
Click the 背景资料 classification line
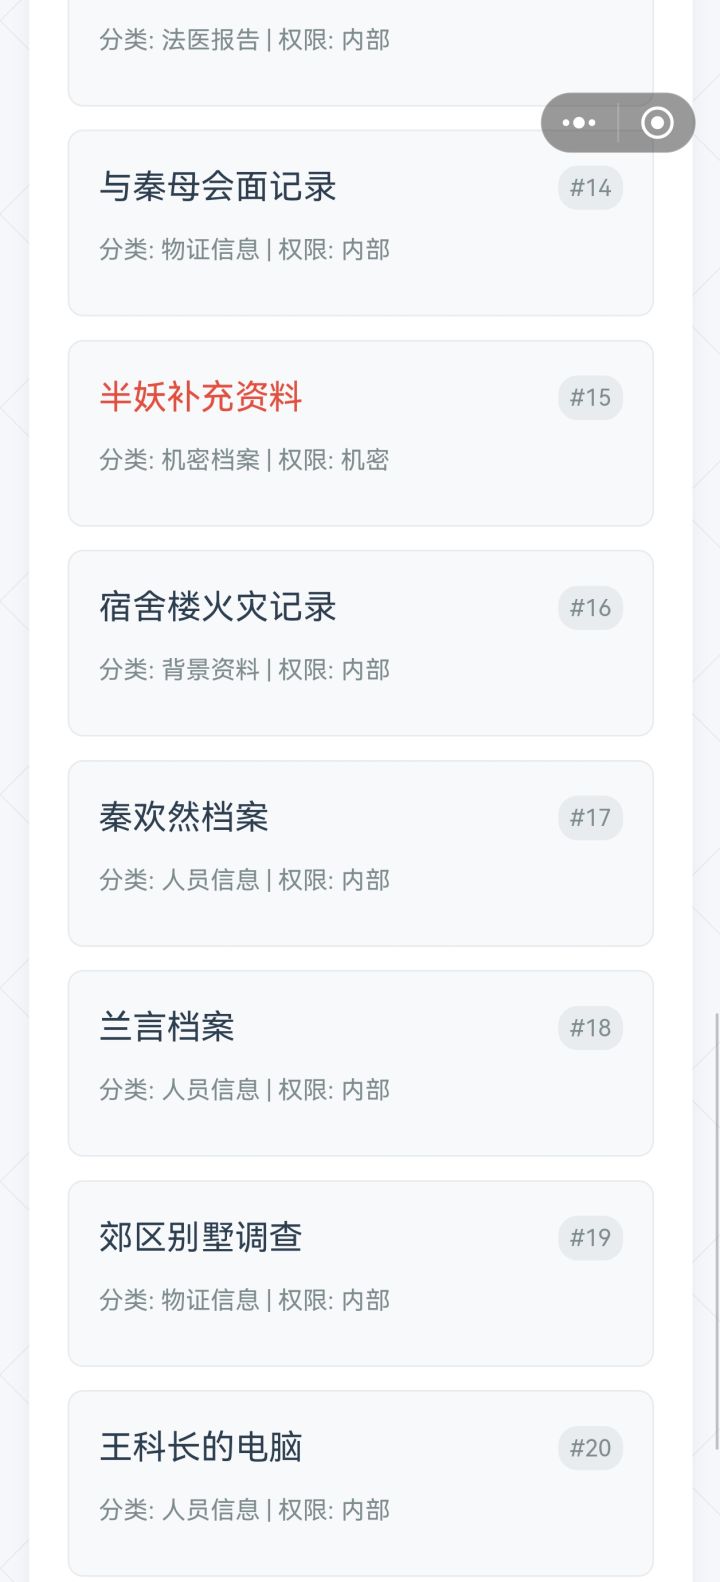click(245, 670)
